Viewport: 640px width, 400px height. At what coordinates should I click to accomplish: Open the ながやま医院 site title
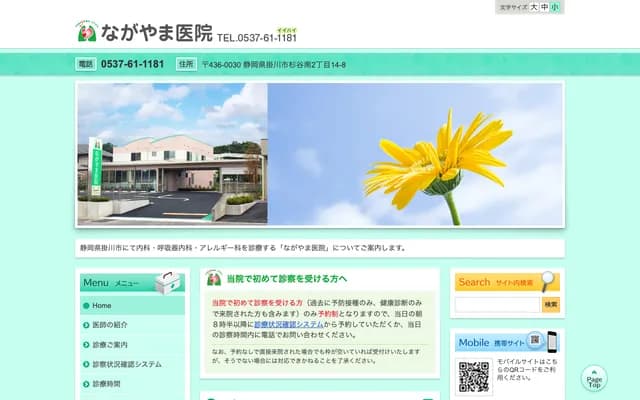157,33
